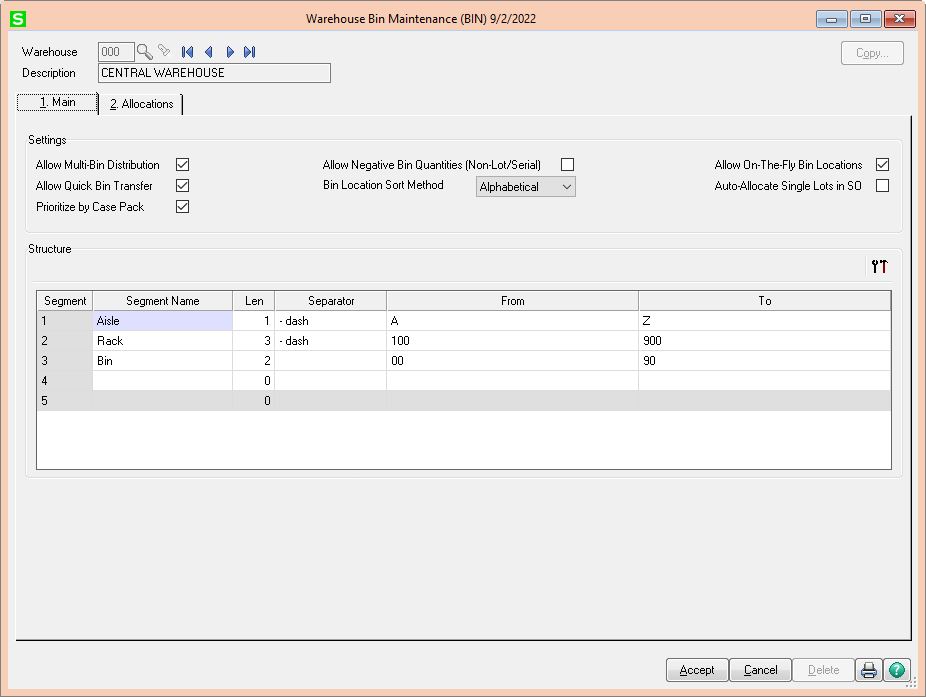Select segment row 4 header
926x697 pixels.
(65, 381)
